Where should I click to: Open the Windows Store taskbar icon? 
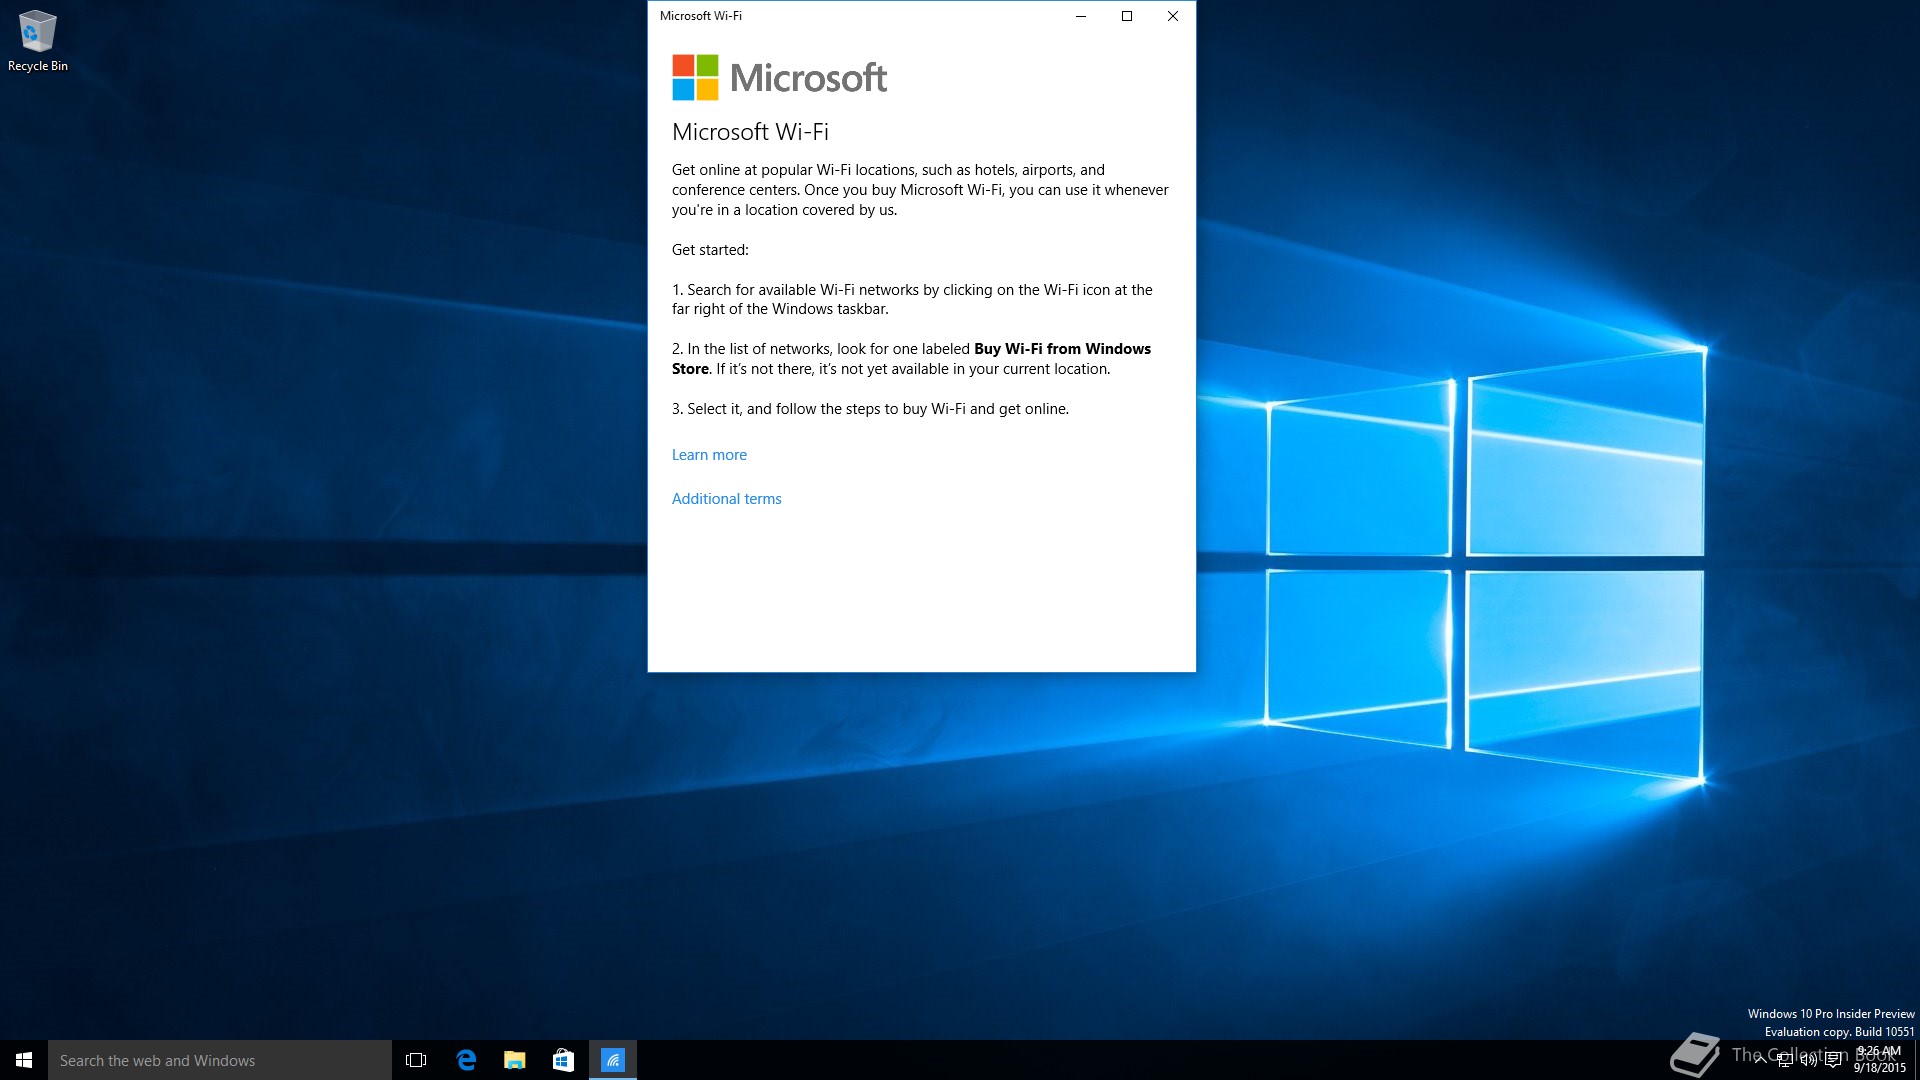tap(564, 1060)
